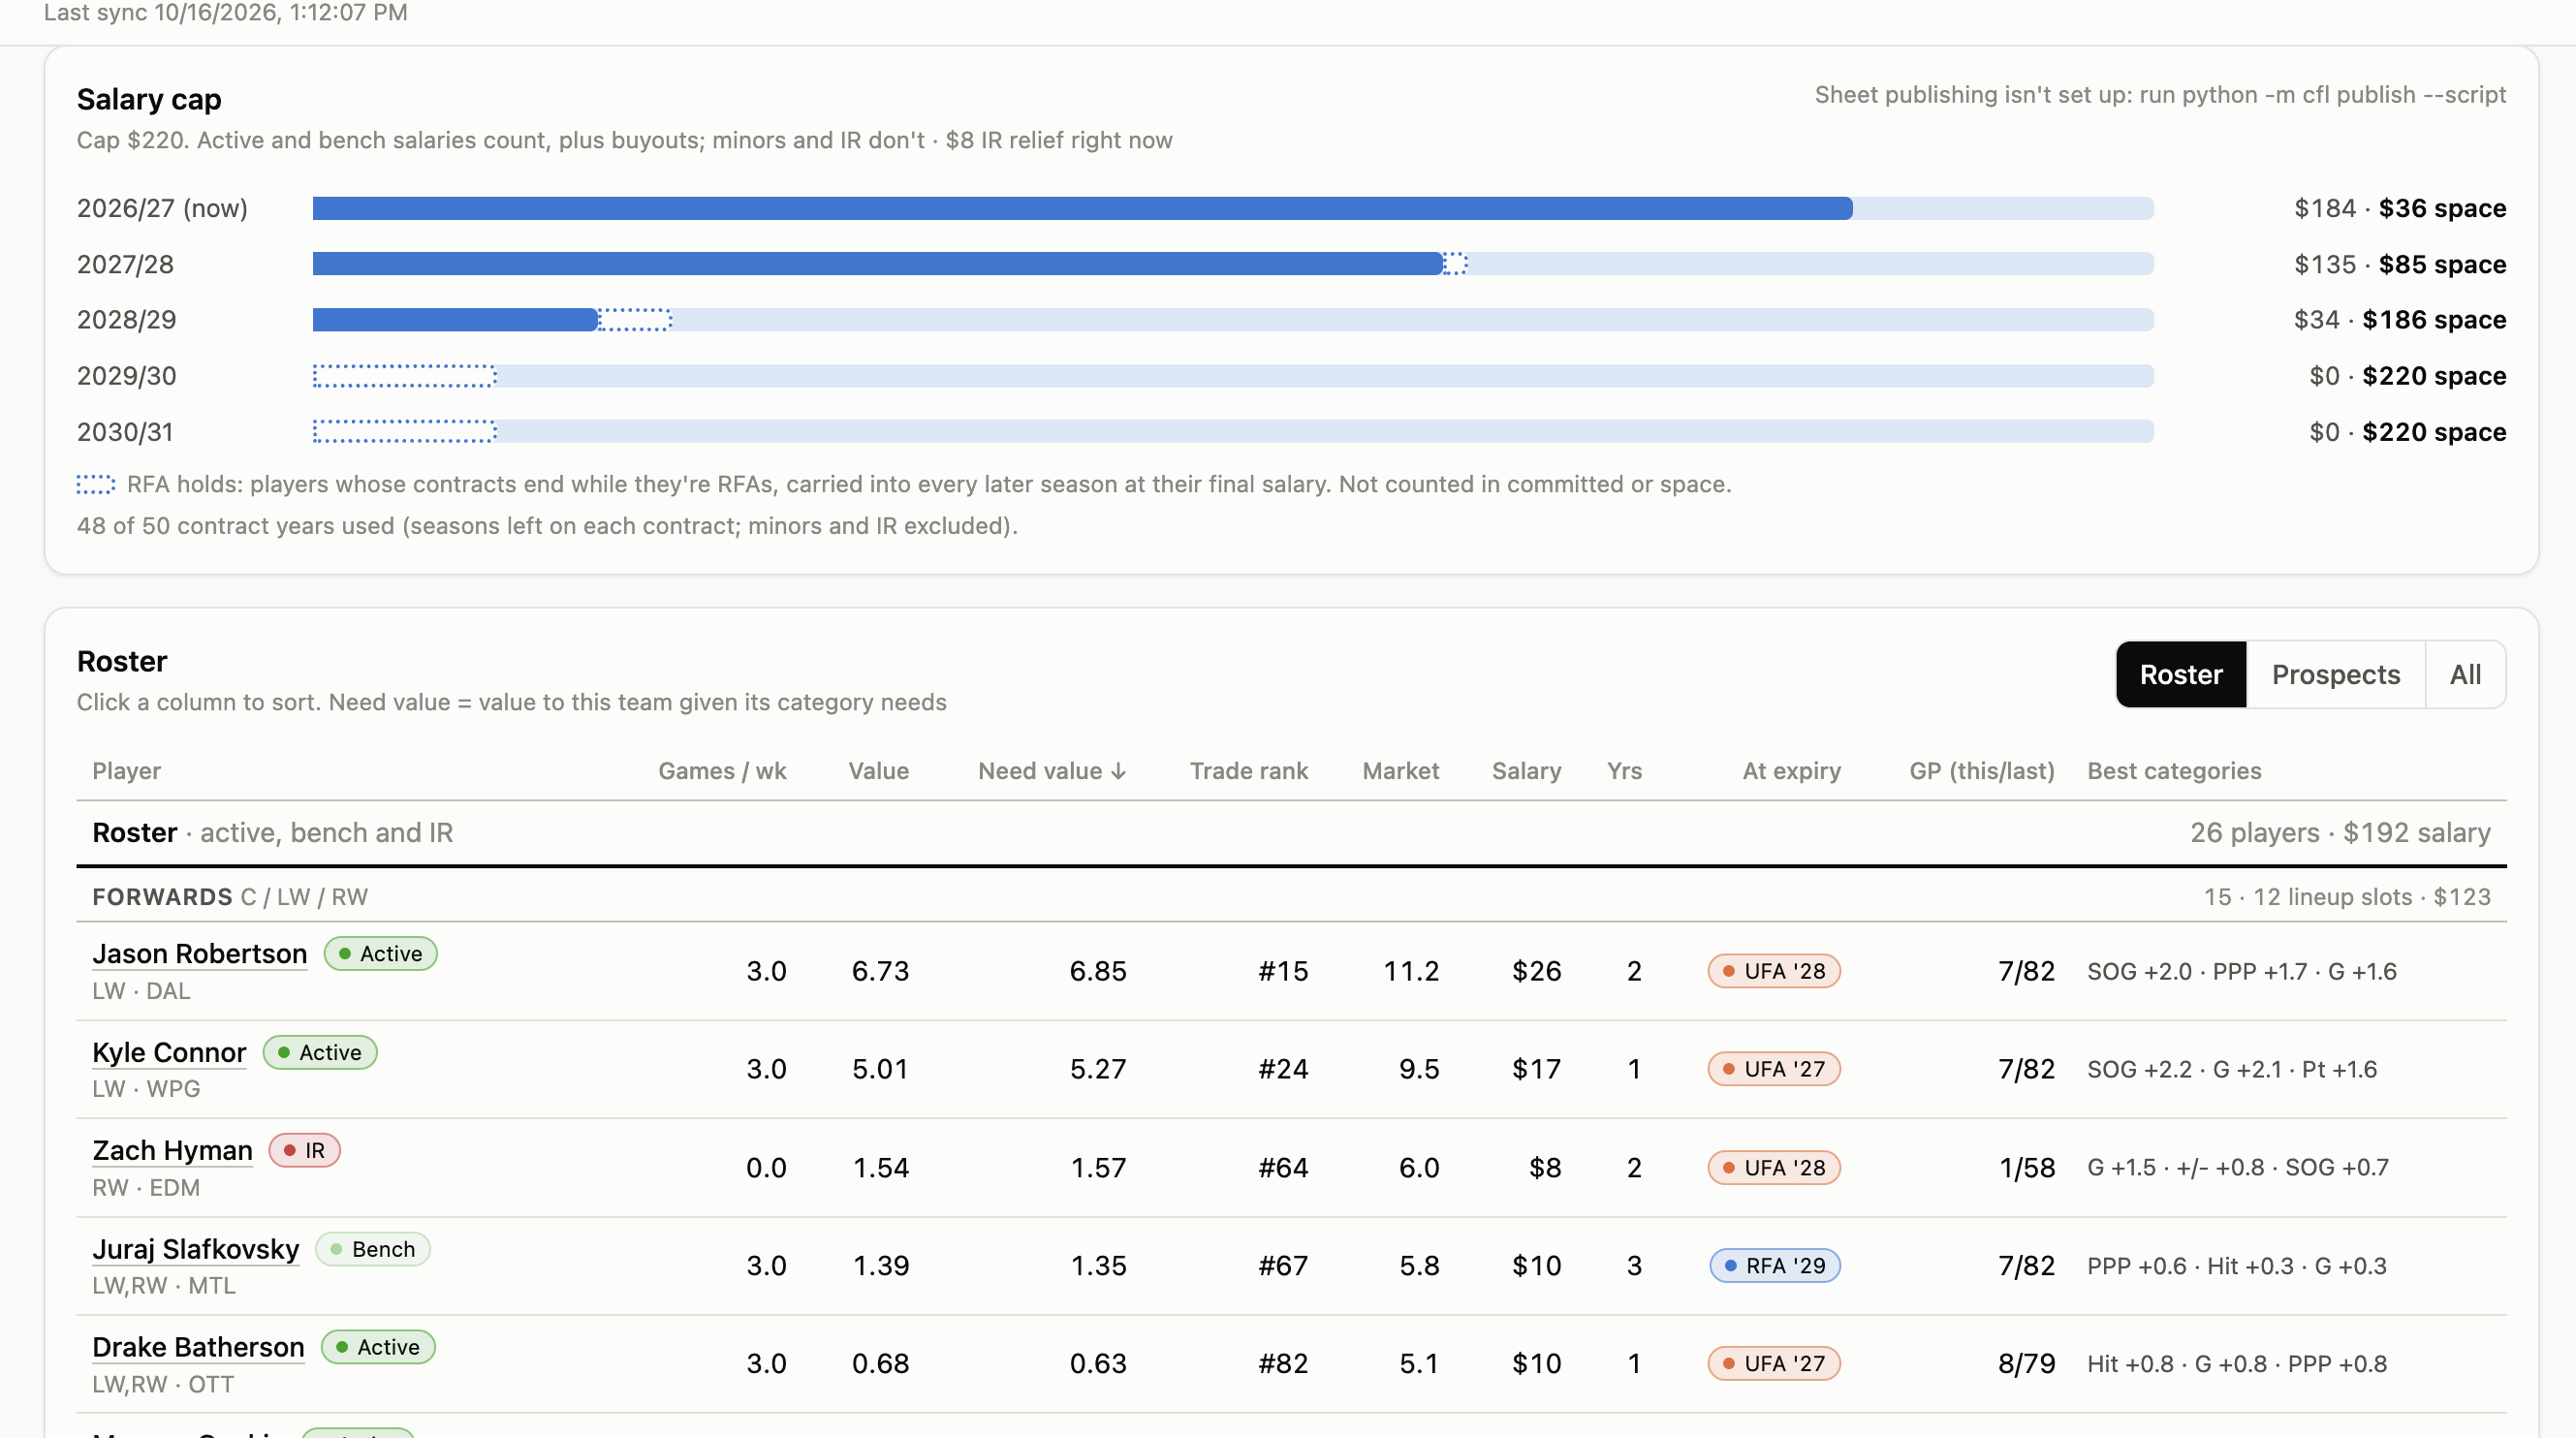Sort the roster by Market column

click(x=1400, y=771)
